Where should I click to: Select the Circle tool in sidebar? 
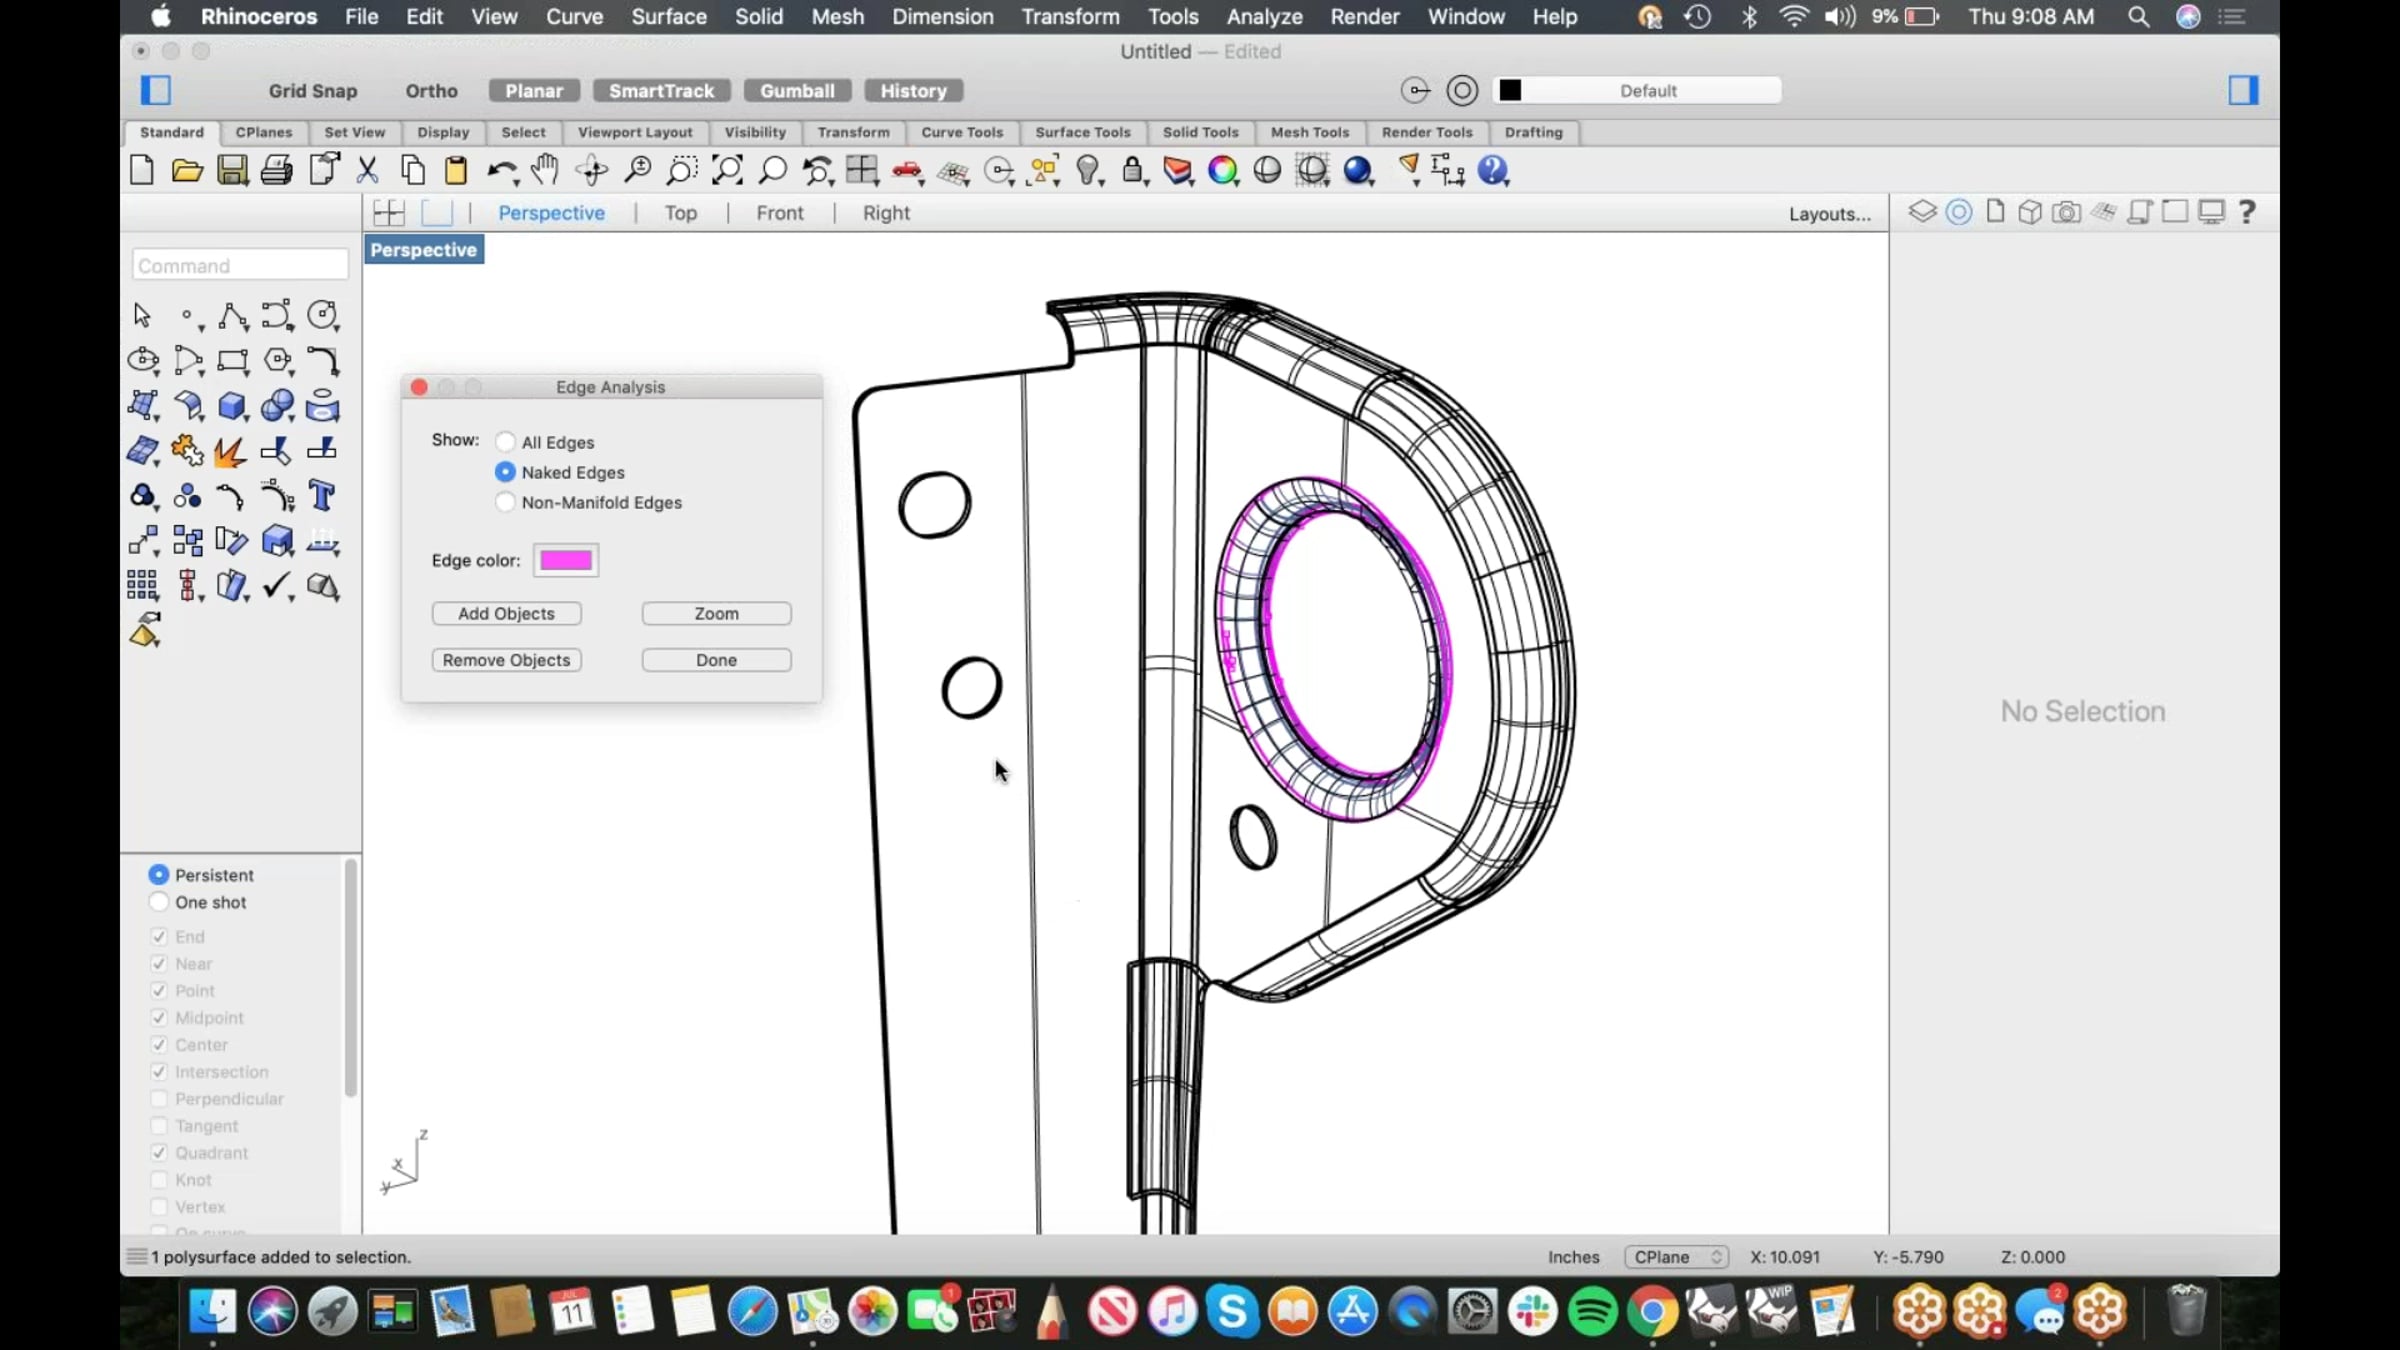click(322, 316)
